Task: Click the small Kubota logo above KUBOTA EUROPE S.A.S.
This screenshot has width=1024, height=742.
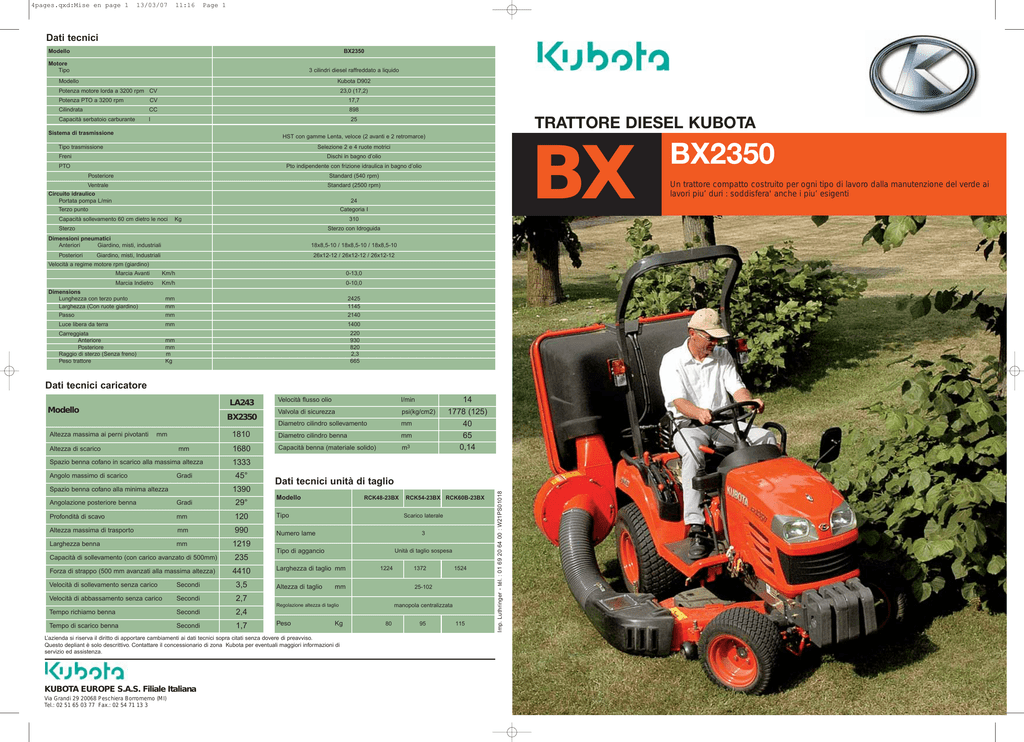Action: pos(84,671)
